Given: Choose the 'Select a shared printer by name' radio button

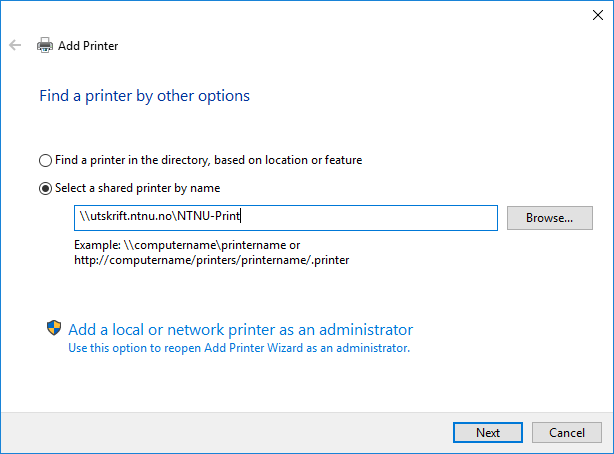Looking at the screenshot, I should pyautogui.click(x=45, y=188).
